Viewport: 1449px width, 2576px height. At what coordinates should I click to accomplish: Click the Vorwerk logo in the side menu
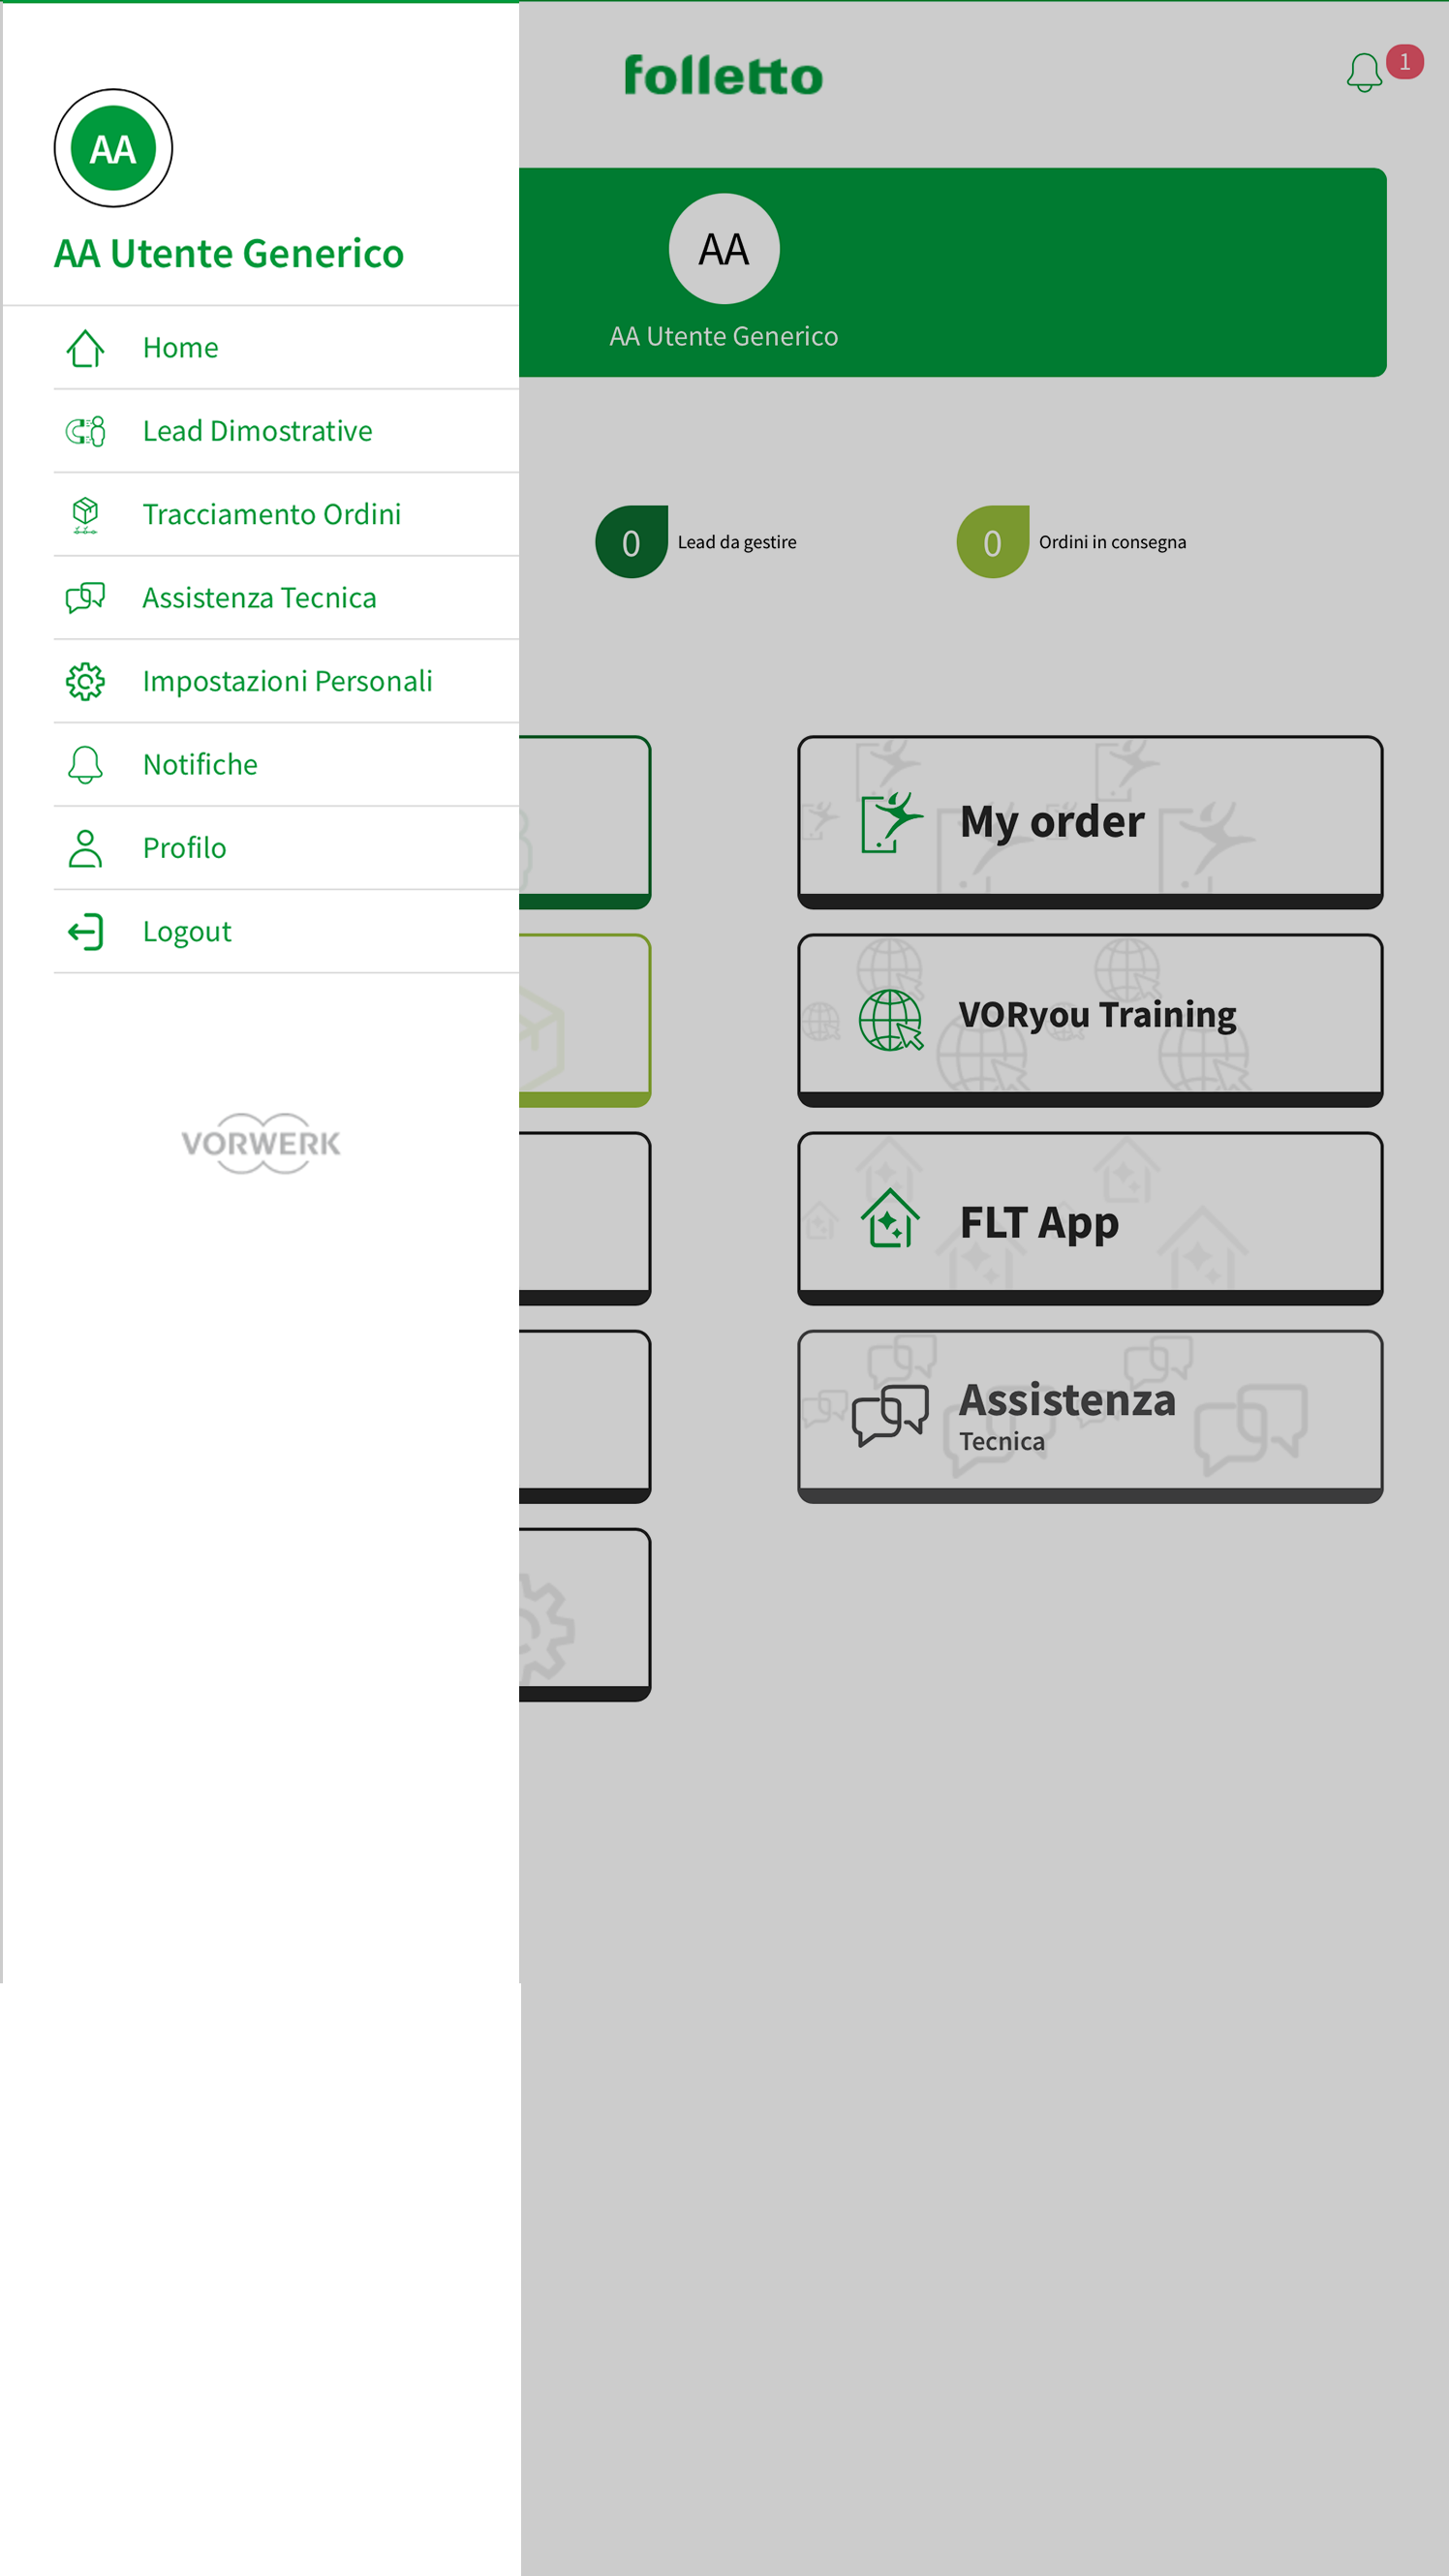pyautogui.click(x=261, y=1143)
